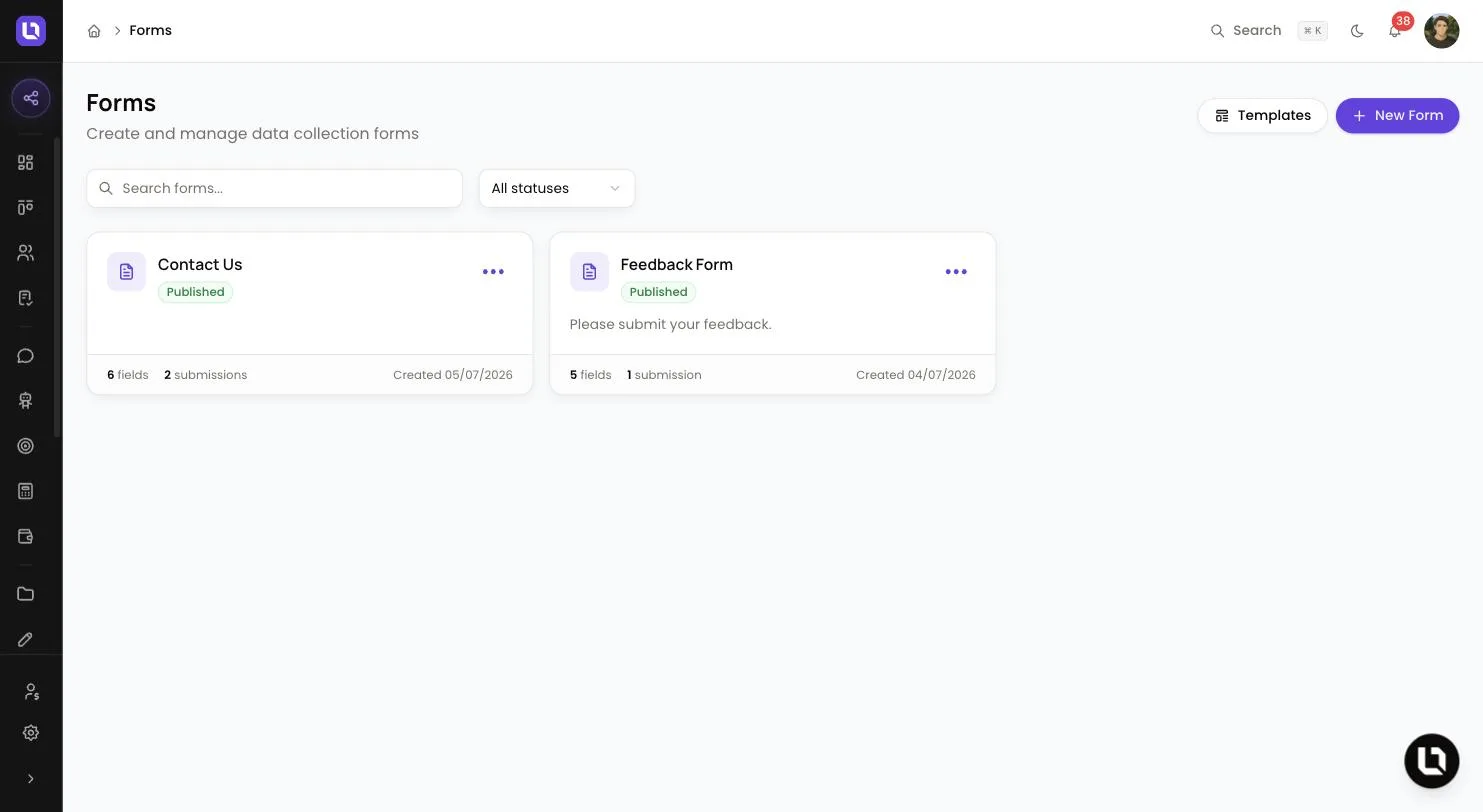Open the wallet sidebar icon
Image resolution: width=1483 pixels, height=812 pixels.
pyautogui.click(x=26, y=536)
